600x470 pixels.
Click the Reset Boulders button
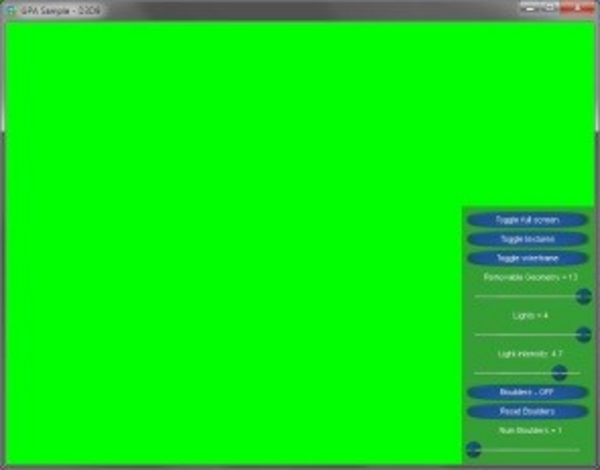click(x=527, y=411)
